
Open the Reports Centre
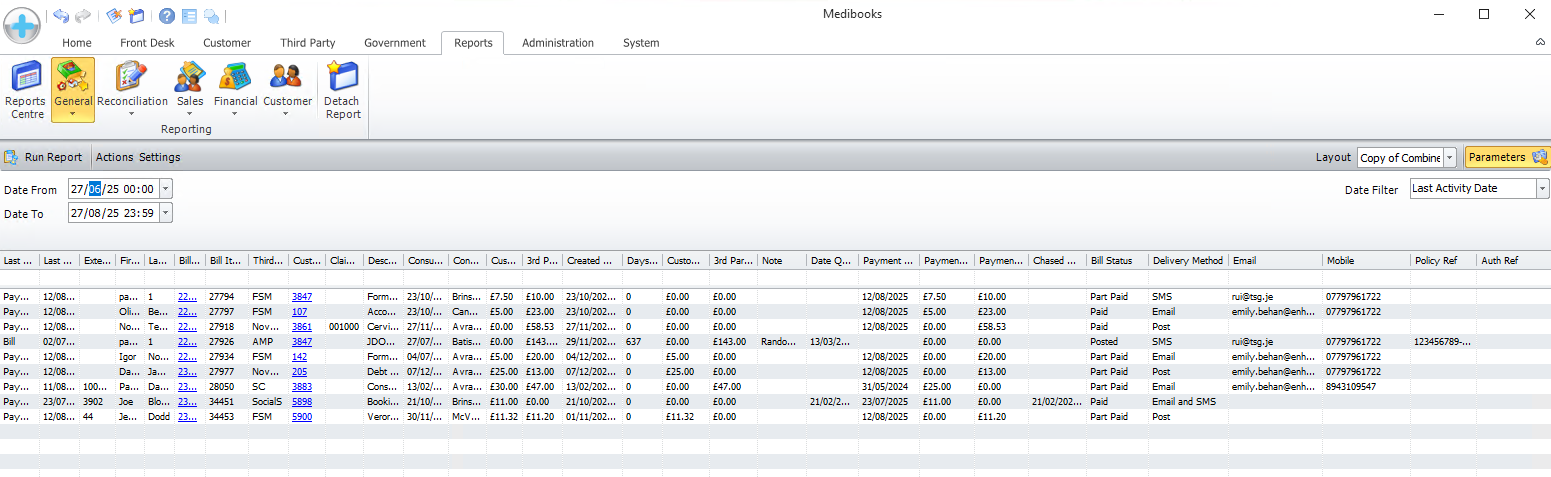click(x=26, y=89)
